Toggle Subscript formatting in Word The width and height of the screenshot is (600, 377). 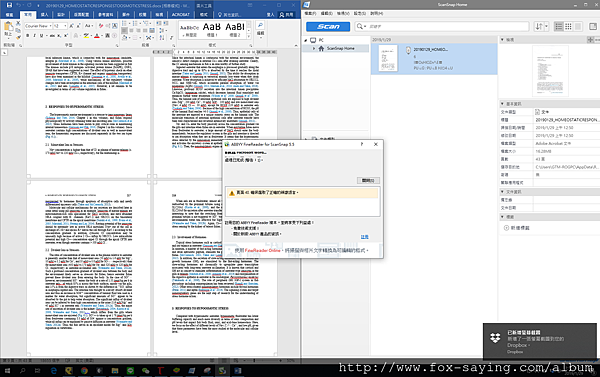pyautogui.click(x=59, y=36)
